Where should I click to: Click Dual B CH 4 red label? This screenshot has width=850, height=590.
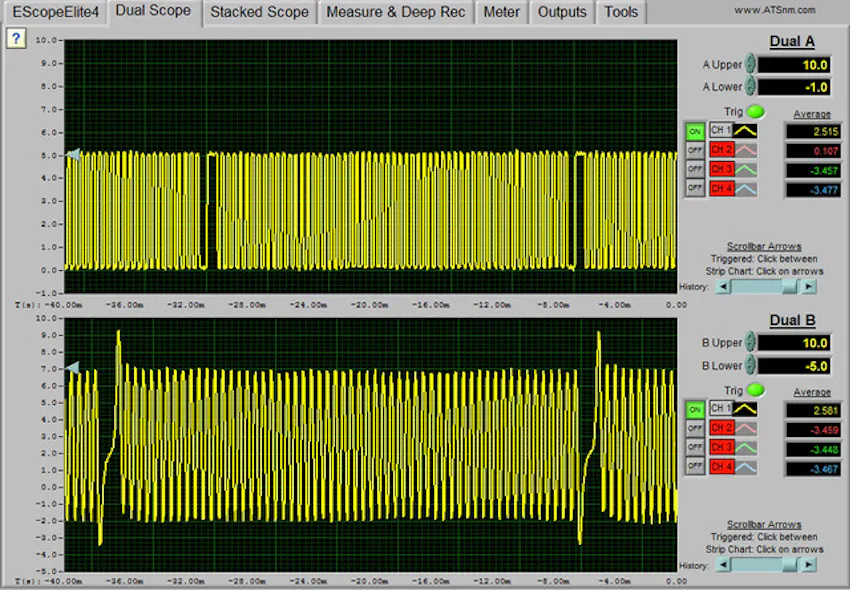point(722,467)
